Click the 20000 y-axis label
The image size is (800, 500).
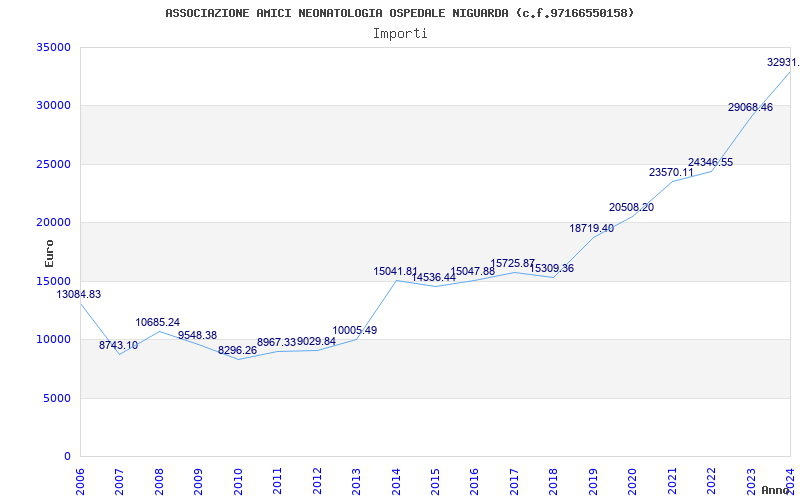(53, 222)
